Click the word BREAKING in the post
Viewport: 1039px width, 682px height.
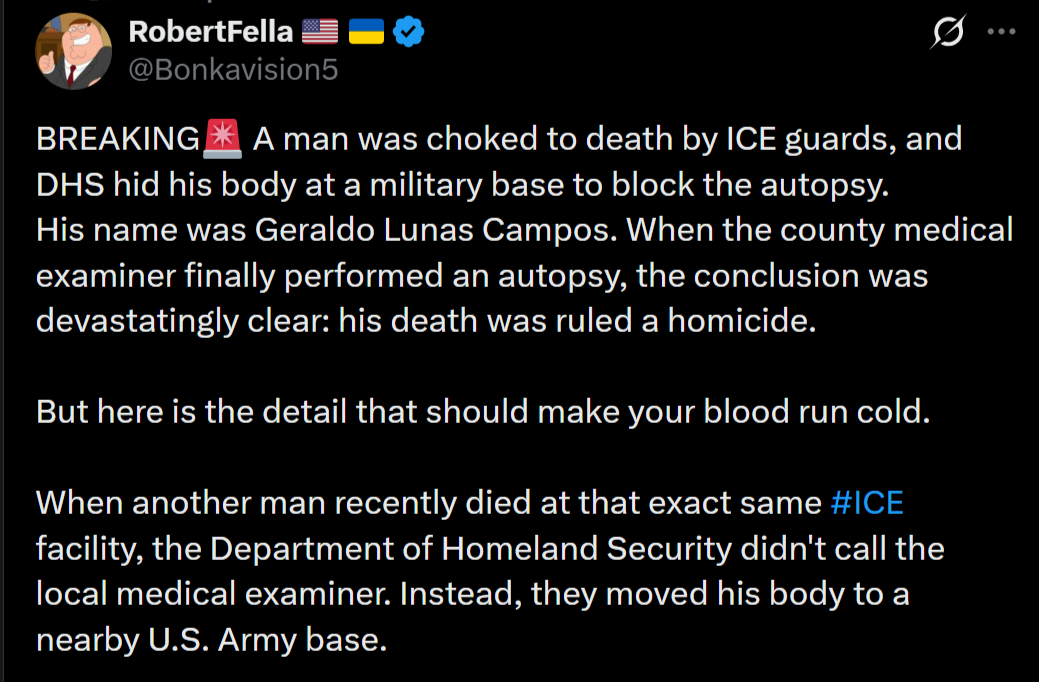pyautogui.click(x=118, y=139)
